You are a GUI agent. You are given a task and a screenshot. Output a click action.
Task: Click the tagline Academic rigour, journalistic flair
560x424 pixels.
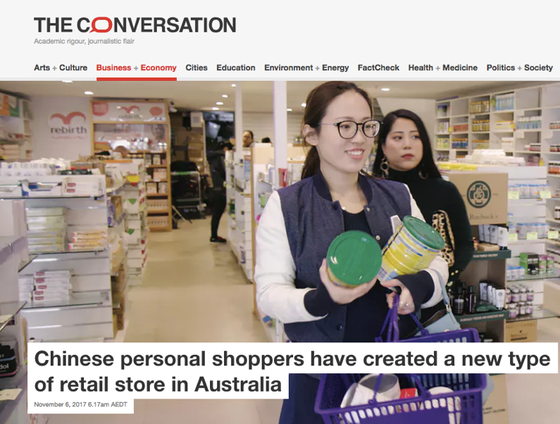(x=84, y=41)
